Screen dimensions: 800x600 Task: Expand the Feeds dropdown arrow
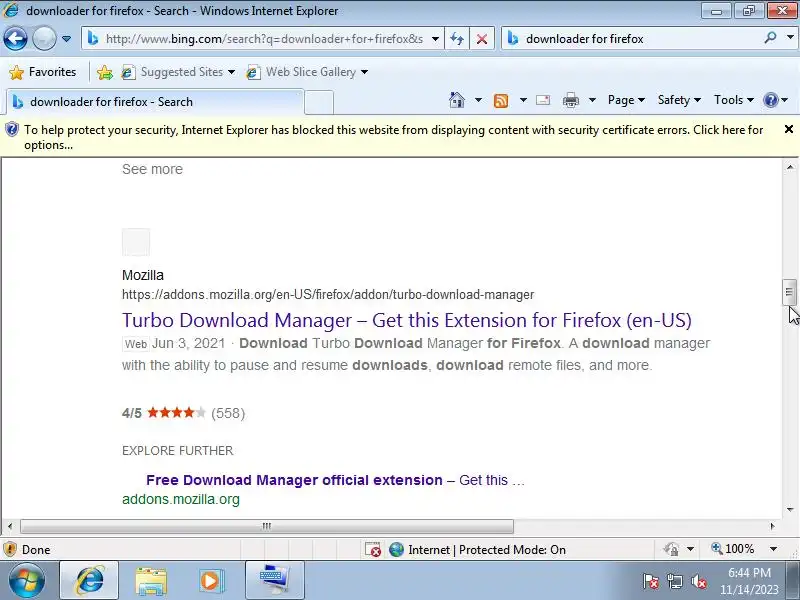[x=523, y=100]
